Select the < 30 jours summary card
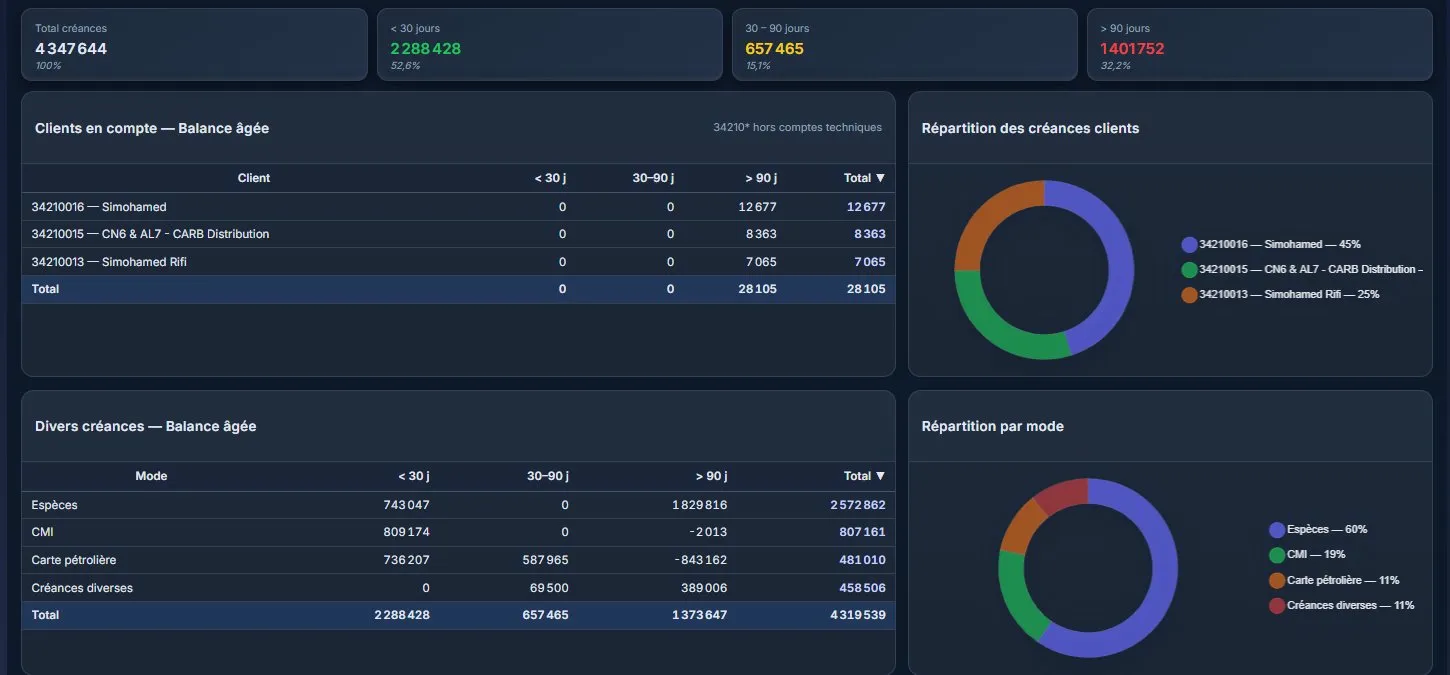Screen dimensions: 1450x675 [549, 45]
